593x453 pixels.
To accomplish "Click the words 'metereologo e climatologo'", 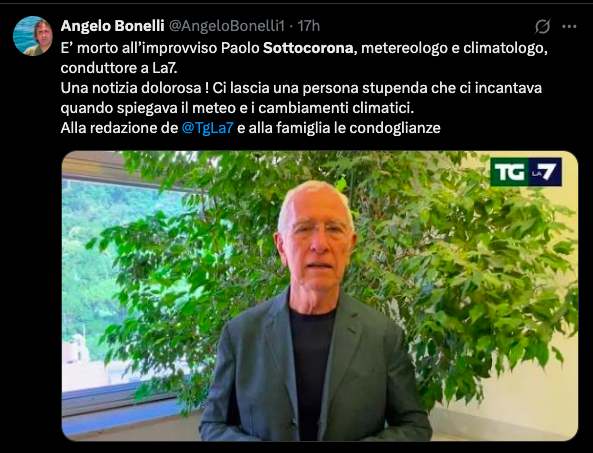I will [x=454, y=48].
